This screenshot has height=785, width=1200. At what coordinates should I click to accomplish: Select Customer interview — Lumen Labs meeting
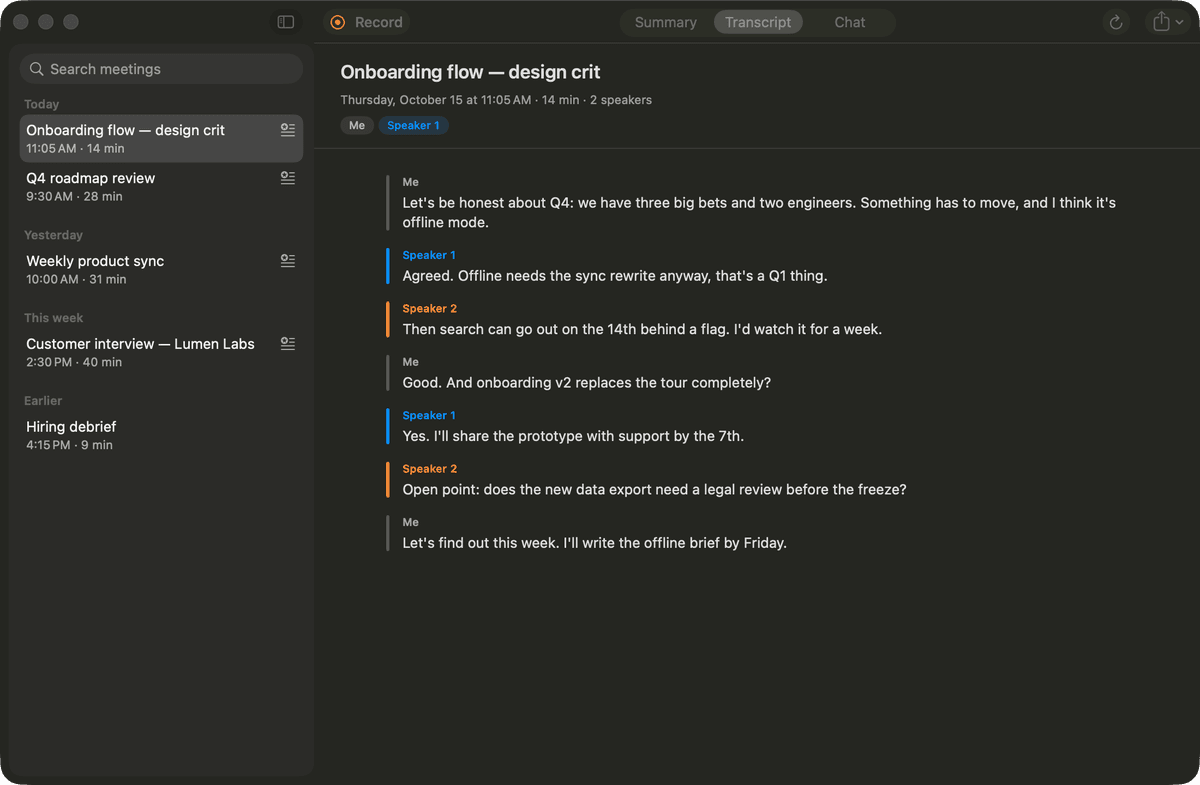point(161,353)
